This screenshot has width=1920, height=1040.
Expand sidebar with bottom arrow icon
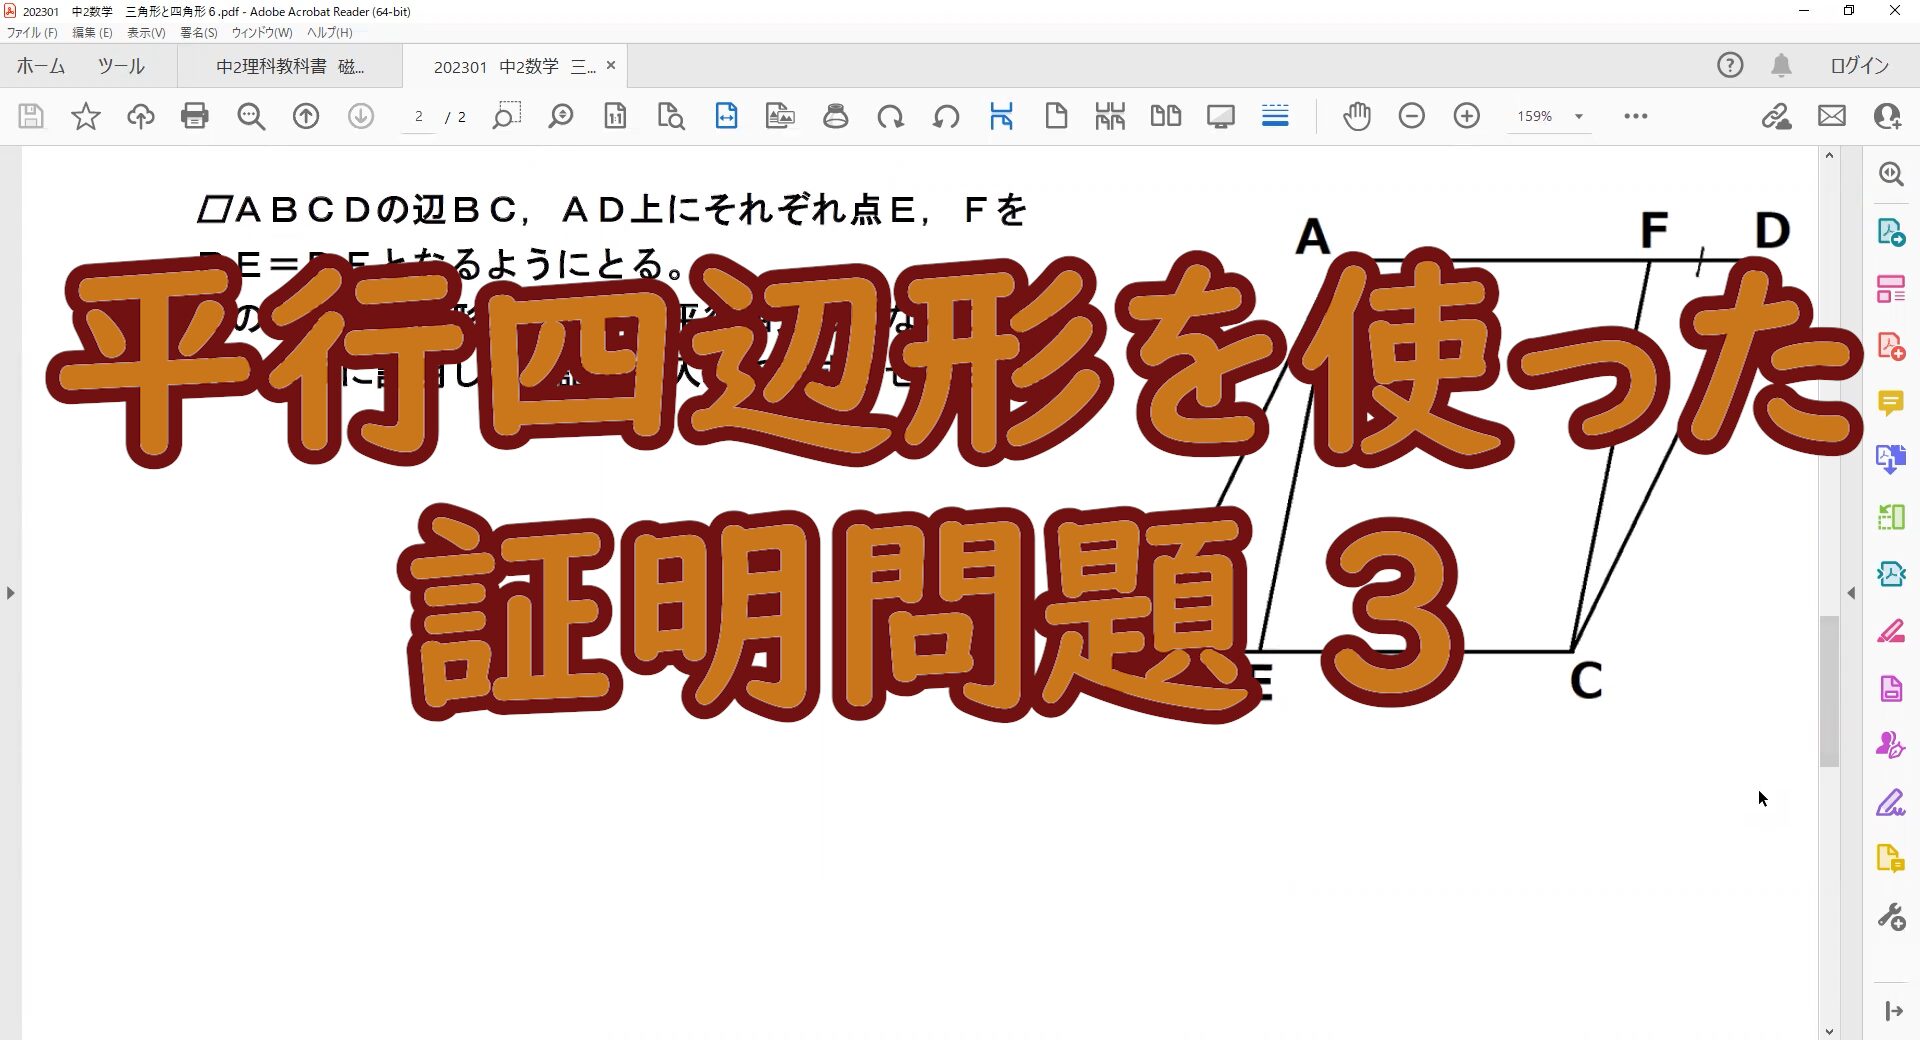[x=1893, y=1011]
